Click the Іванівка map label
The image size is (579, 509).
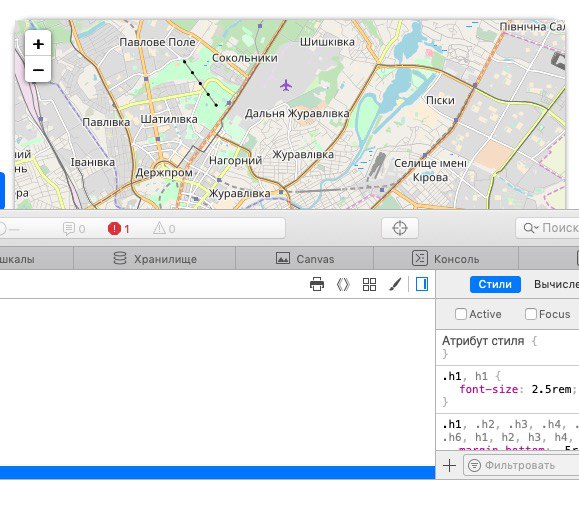click(x=93, y=162)
